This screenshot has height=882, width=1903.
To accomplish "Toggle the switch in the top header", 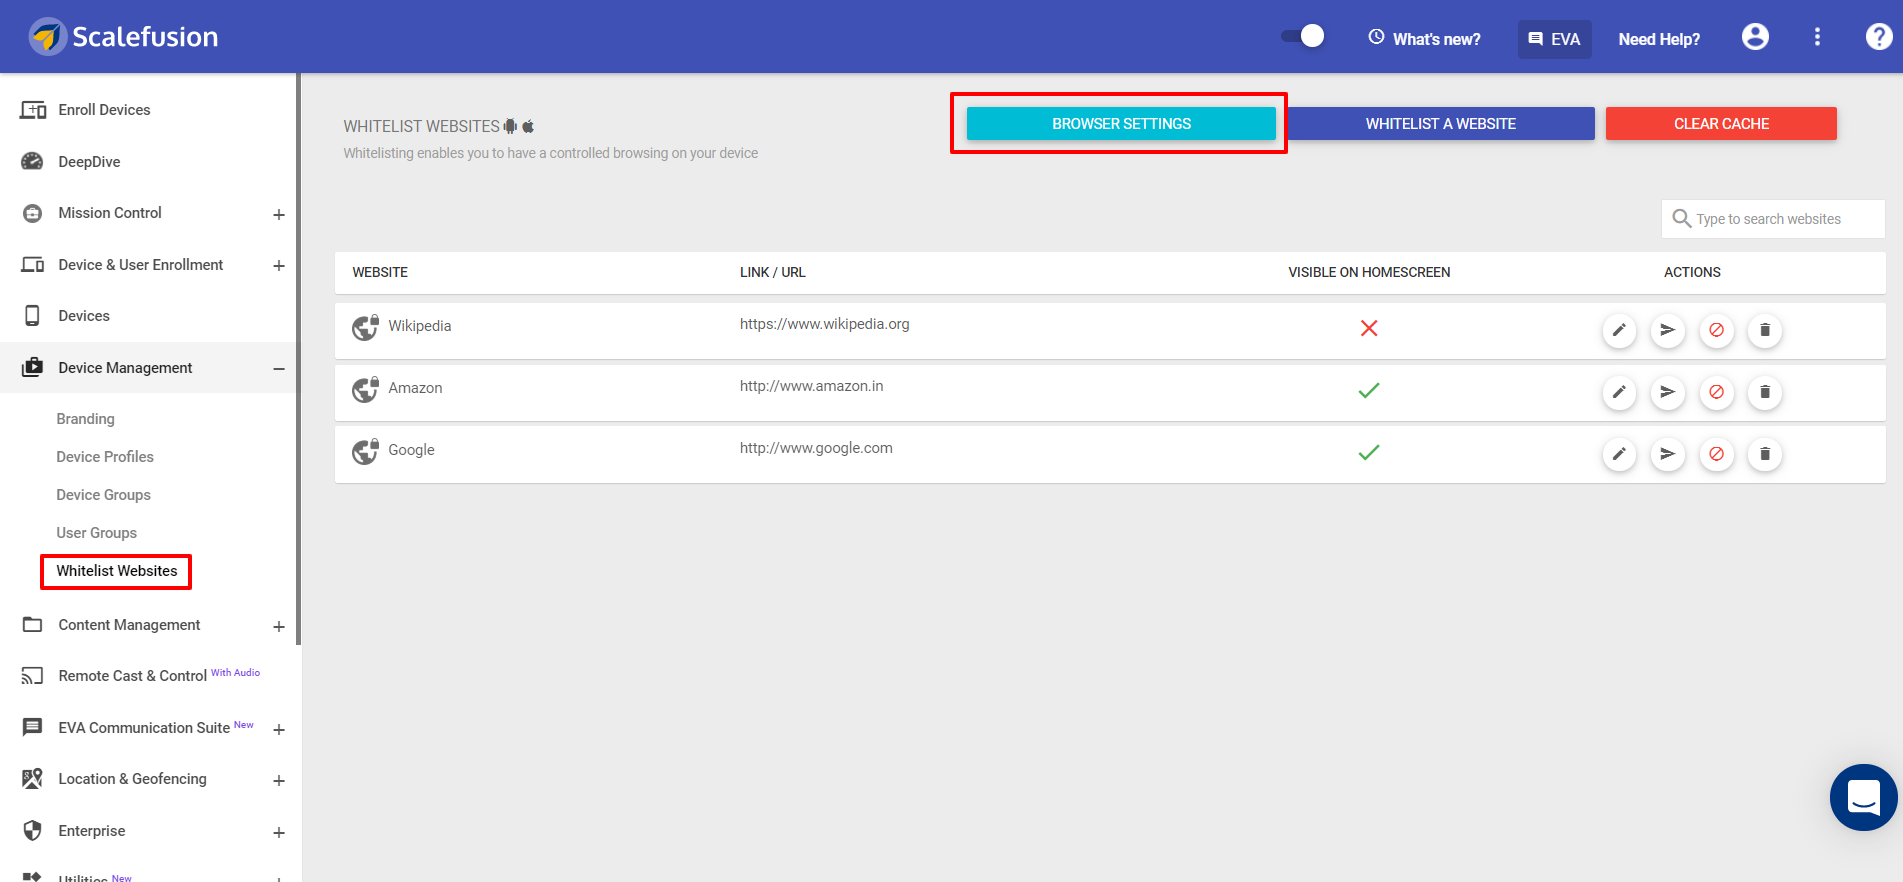I will [x=1303, y=37].
